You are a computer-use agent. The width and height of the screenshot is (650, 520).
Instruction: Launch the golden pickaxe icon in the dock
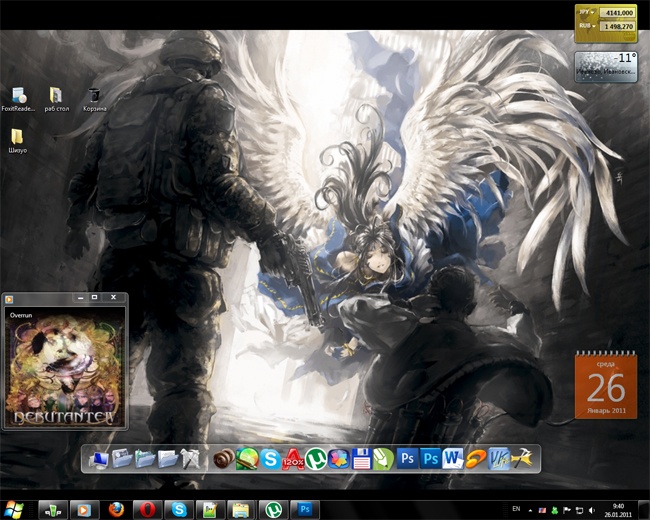(x=521, y=459)
